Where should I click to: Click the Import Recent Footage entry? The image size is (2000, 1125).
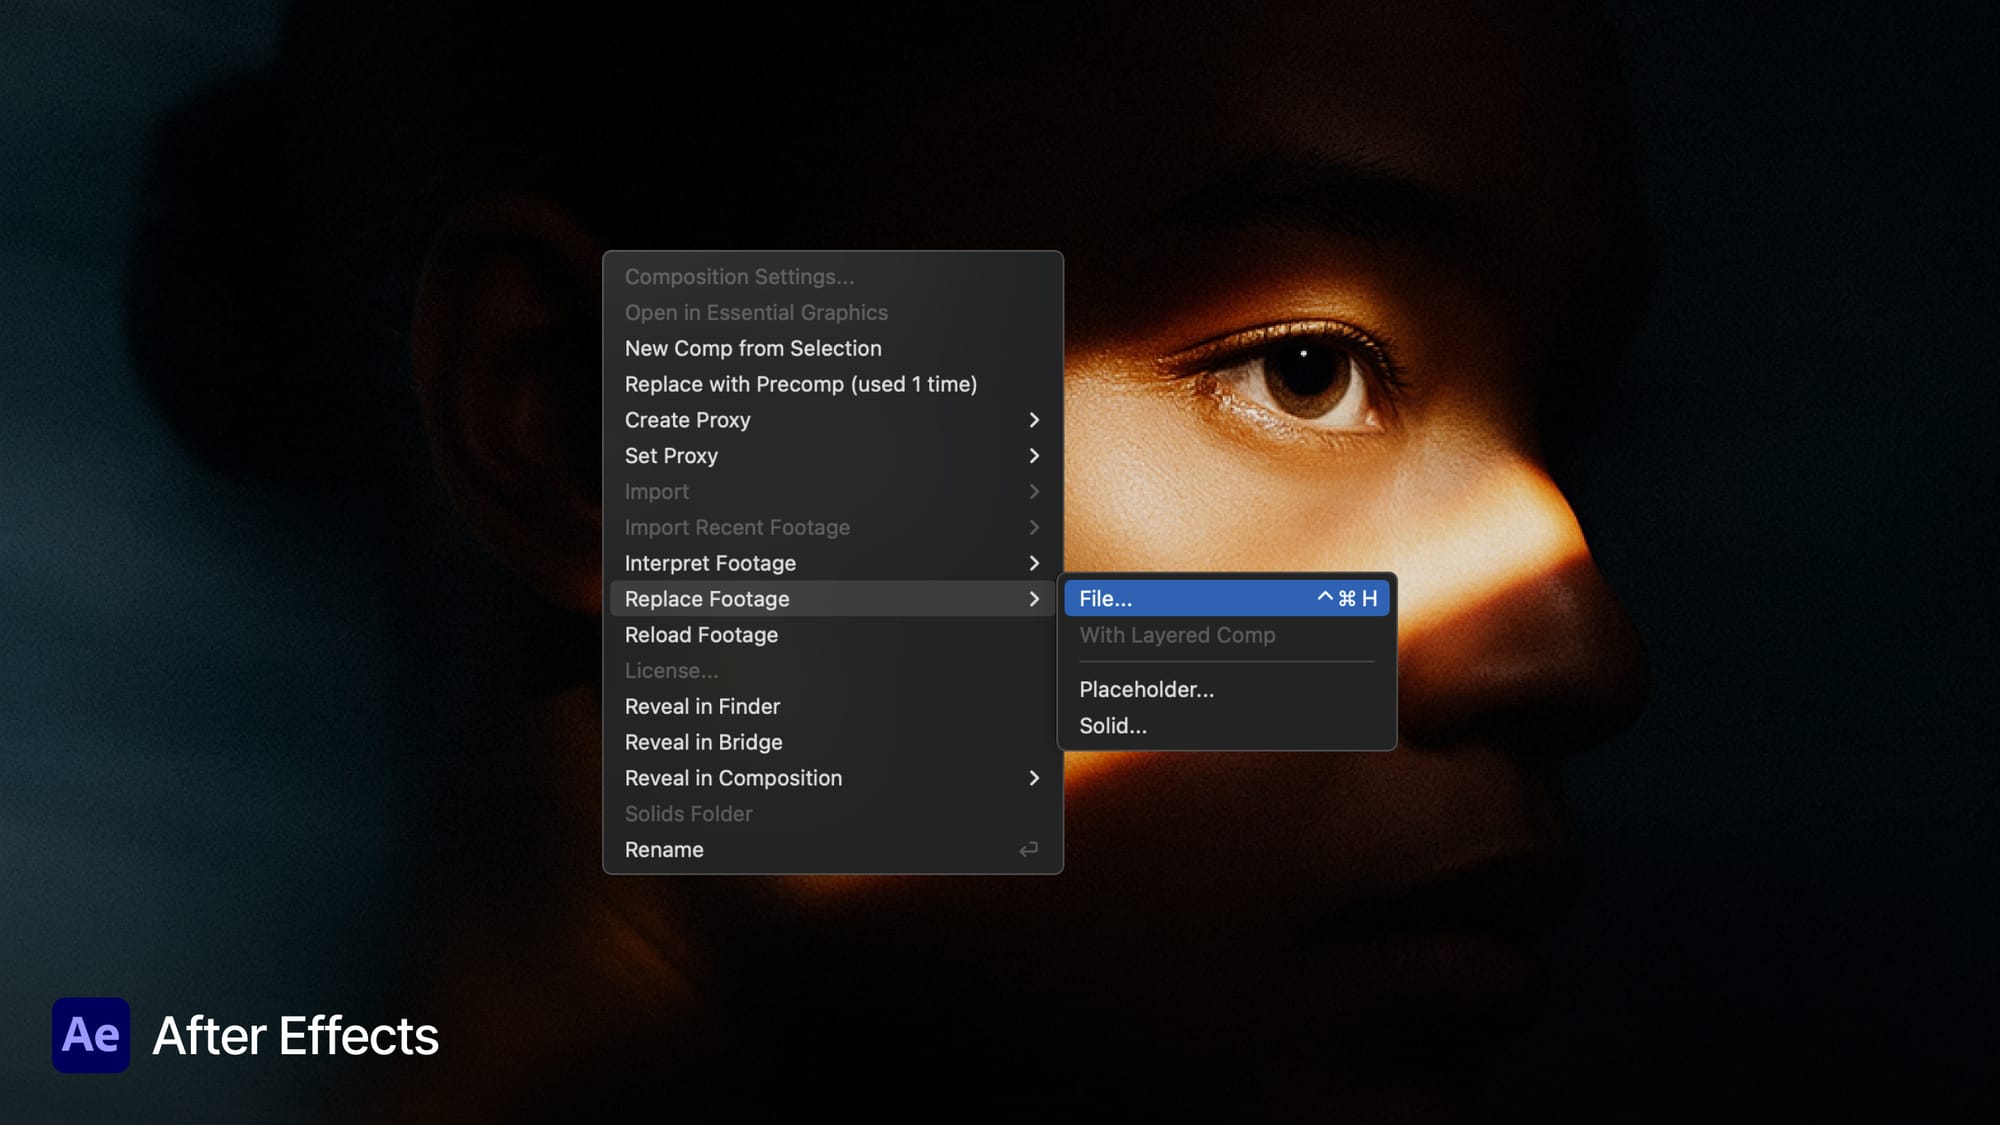coord(737,527)
